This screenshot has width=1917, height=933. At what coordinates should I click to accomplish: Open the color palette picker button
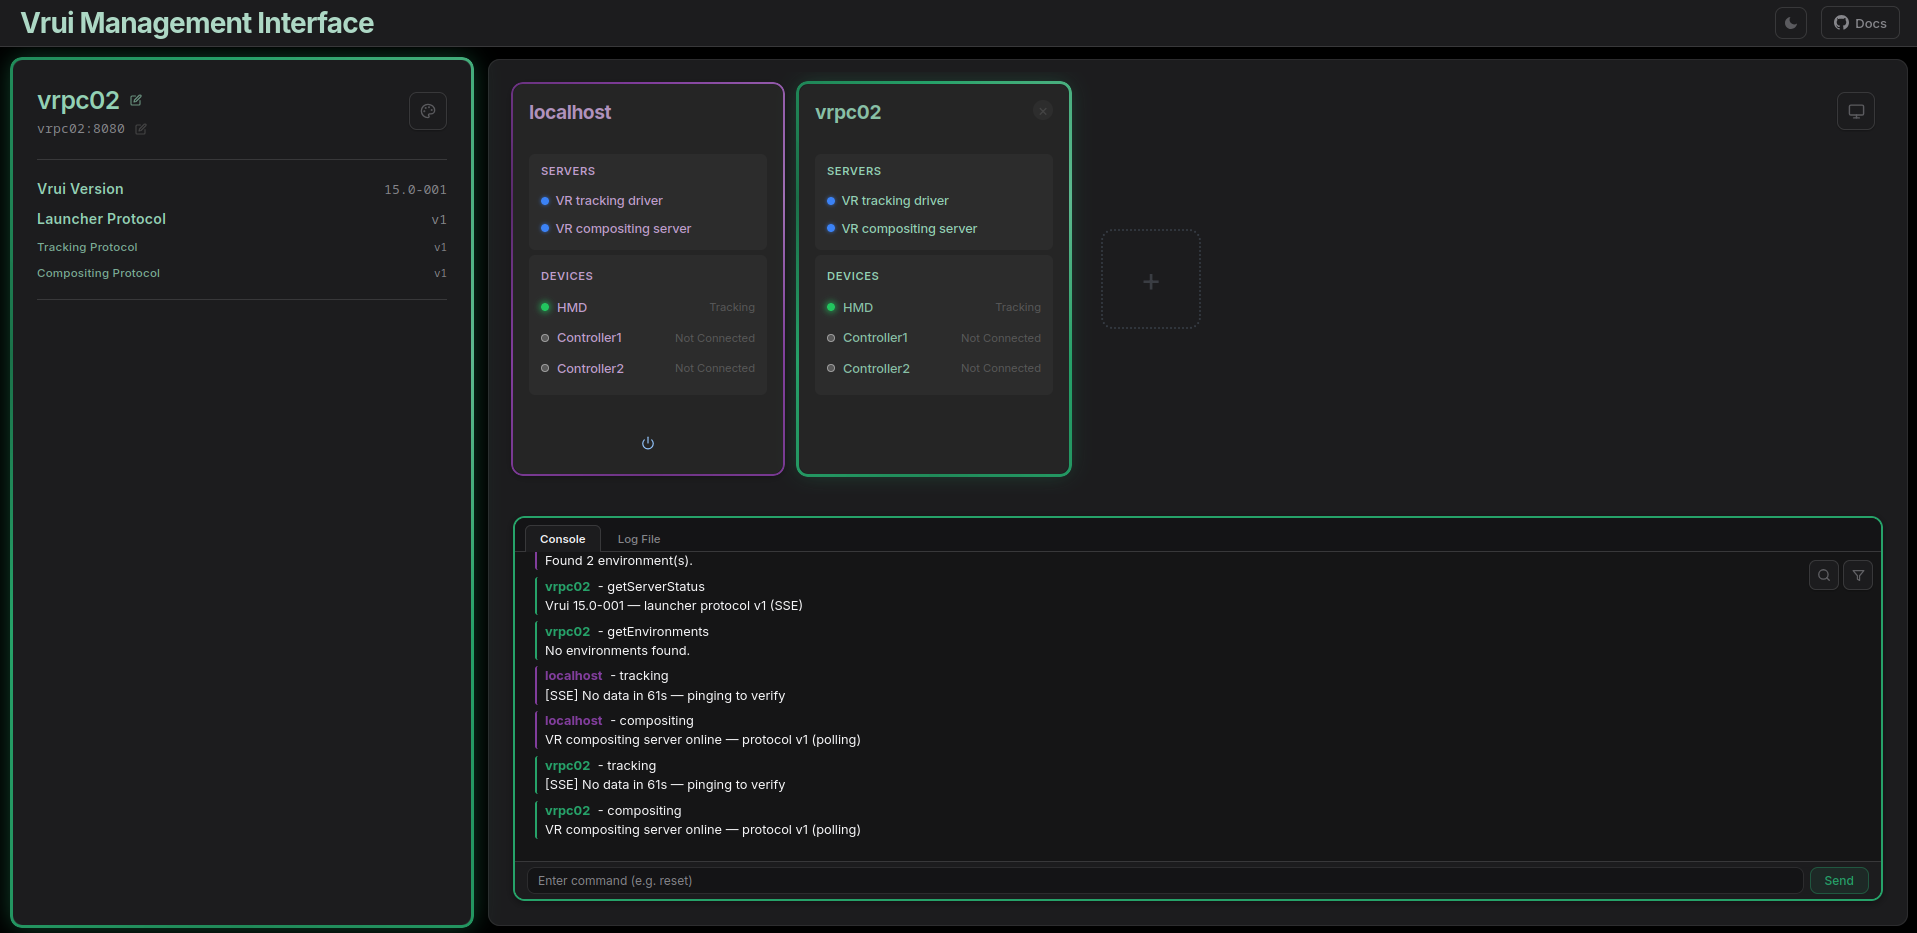(x=428, y=111)
